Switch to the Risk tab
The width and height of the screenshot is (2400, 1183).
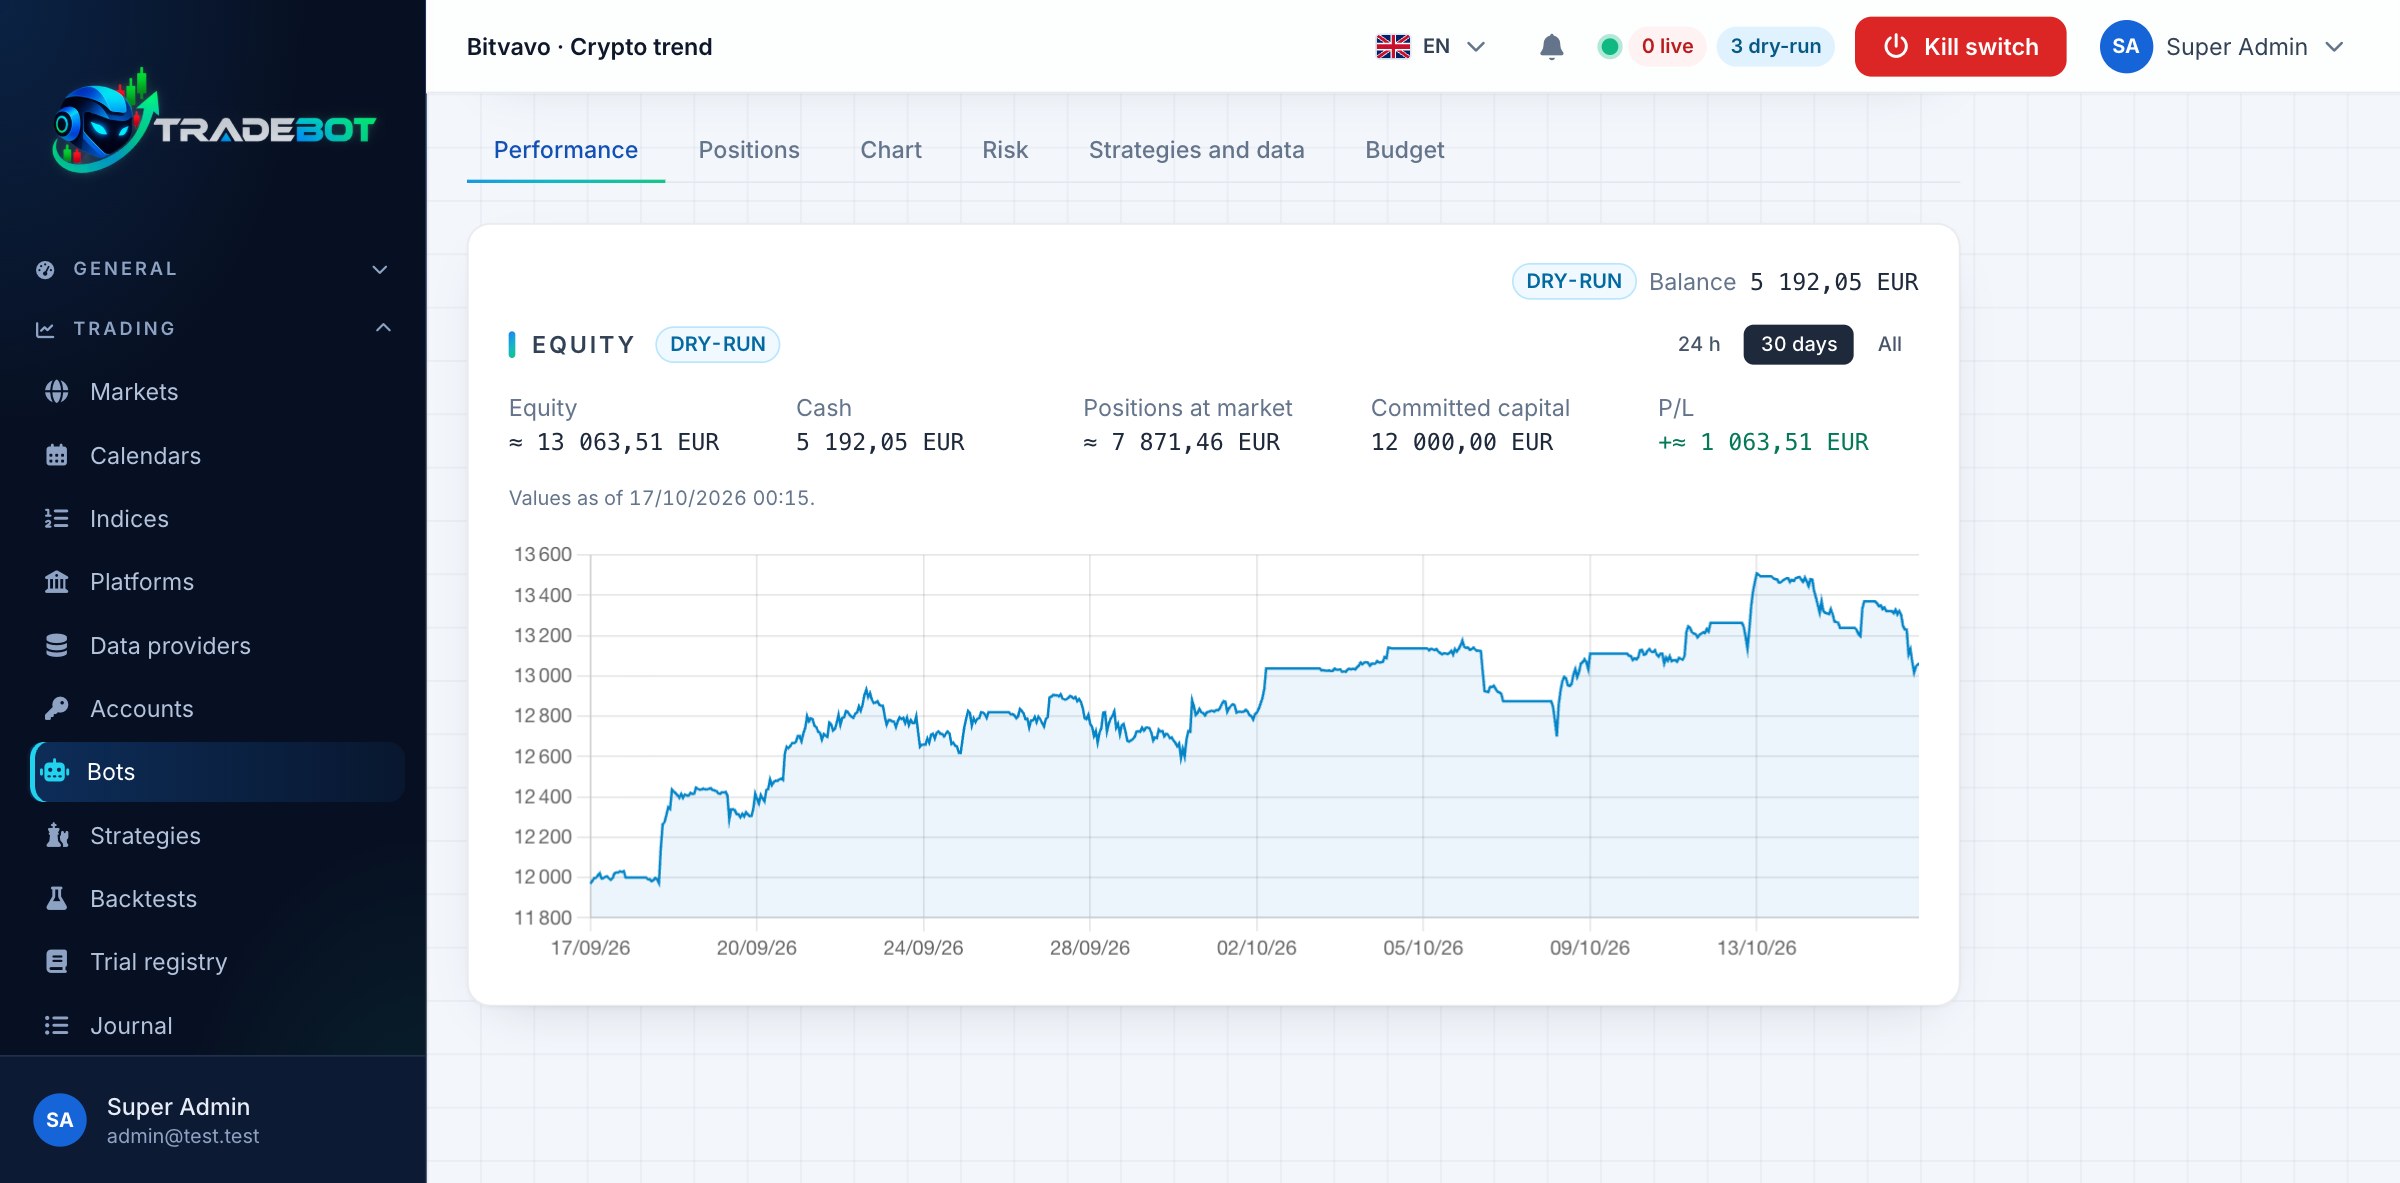point(1005,150)
